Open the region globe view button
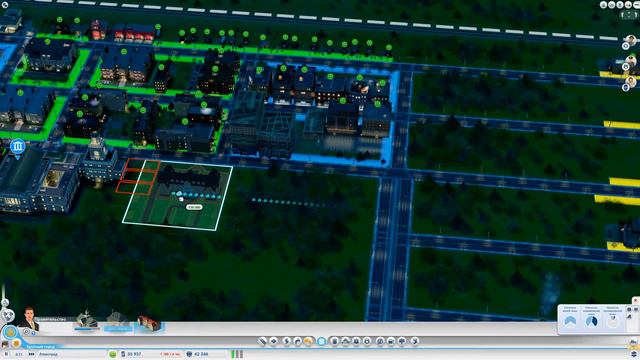Screen dimensions: 640x360 click(x=8, y=316)
